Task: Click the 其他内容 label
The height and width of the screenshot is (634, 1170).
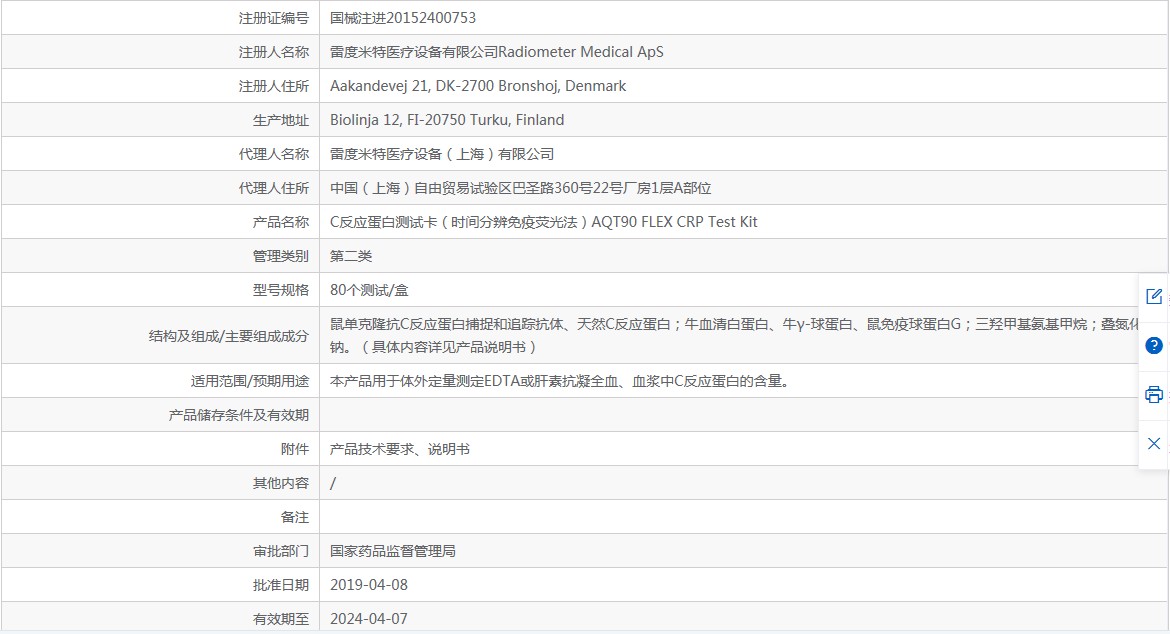Action: coord(281,483)
